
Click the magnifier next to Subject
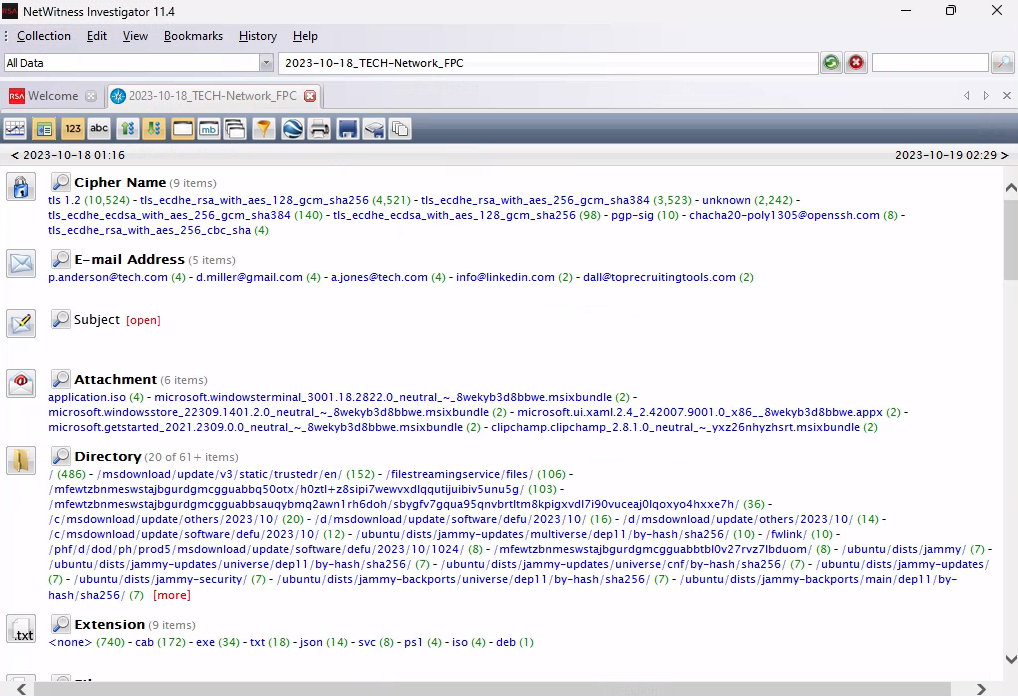pyautogui.click(x=60, y=319)
